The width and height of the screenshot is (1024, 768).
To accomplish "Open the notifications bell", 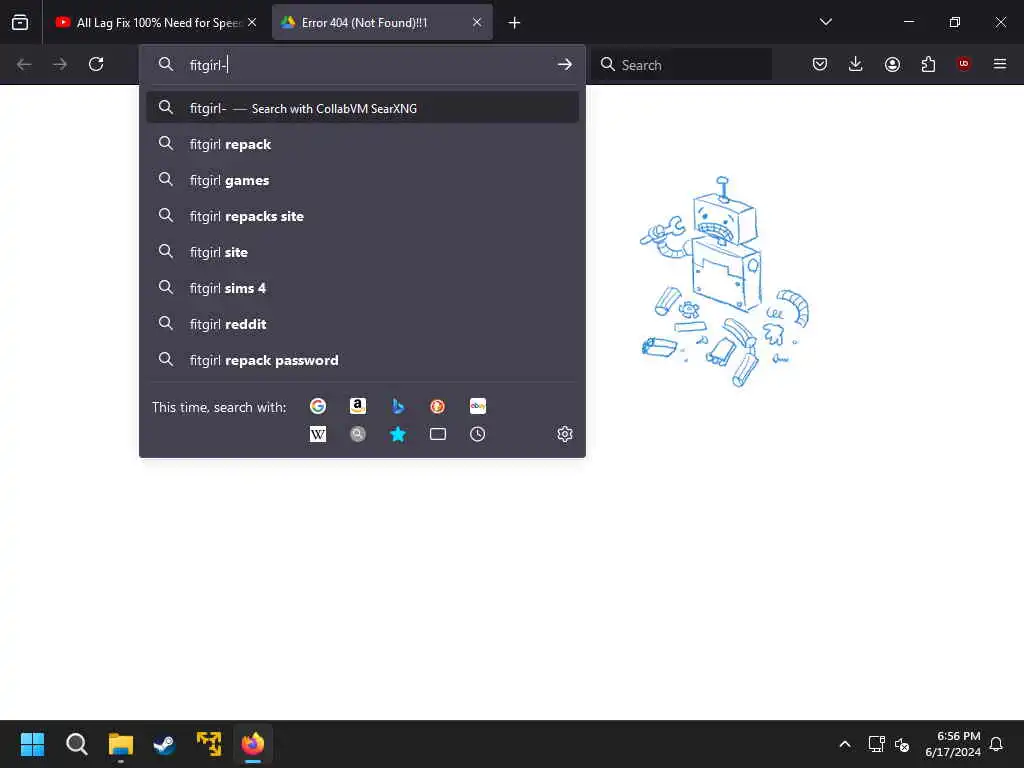I will [997, 744].
